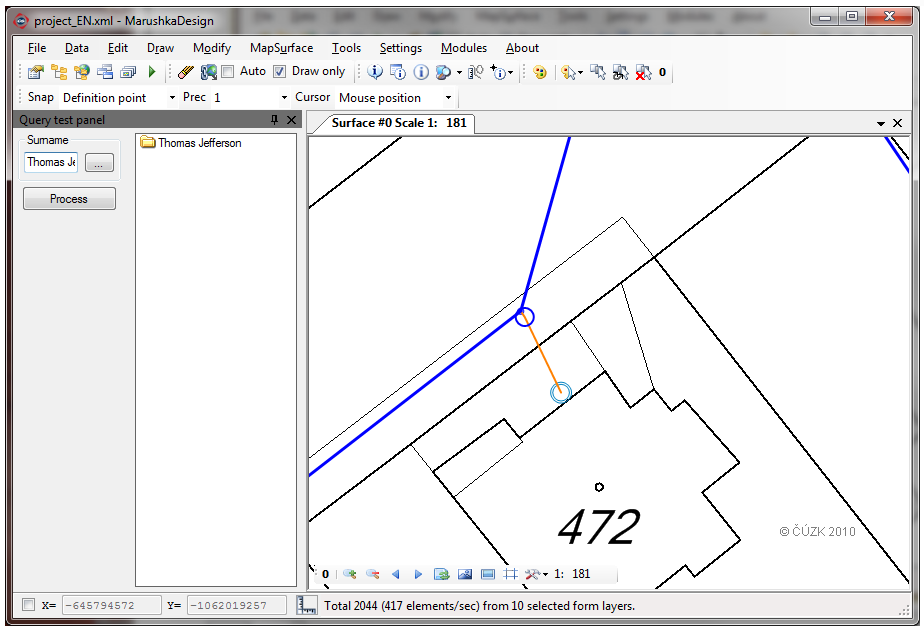
Task: Click the project properties icon in toolbar
Action: pos(36,72)
